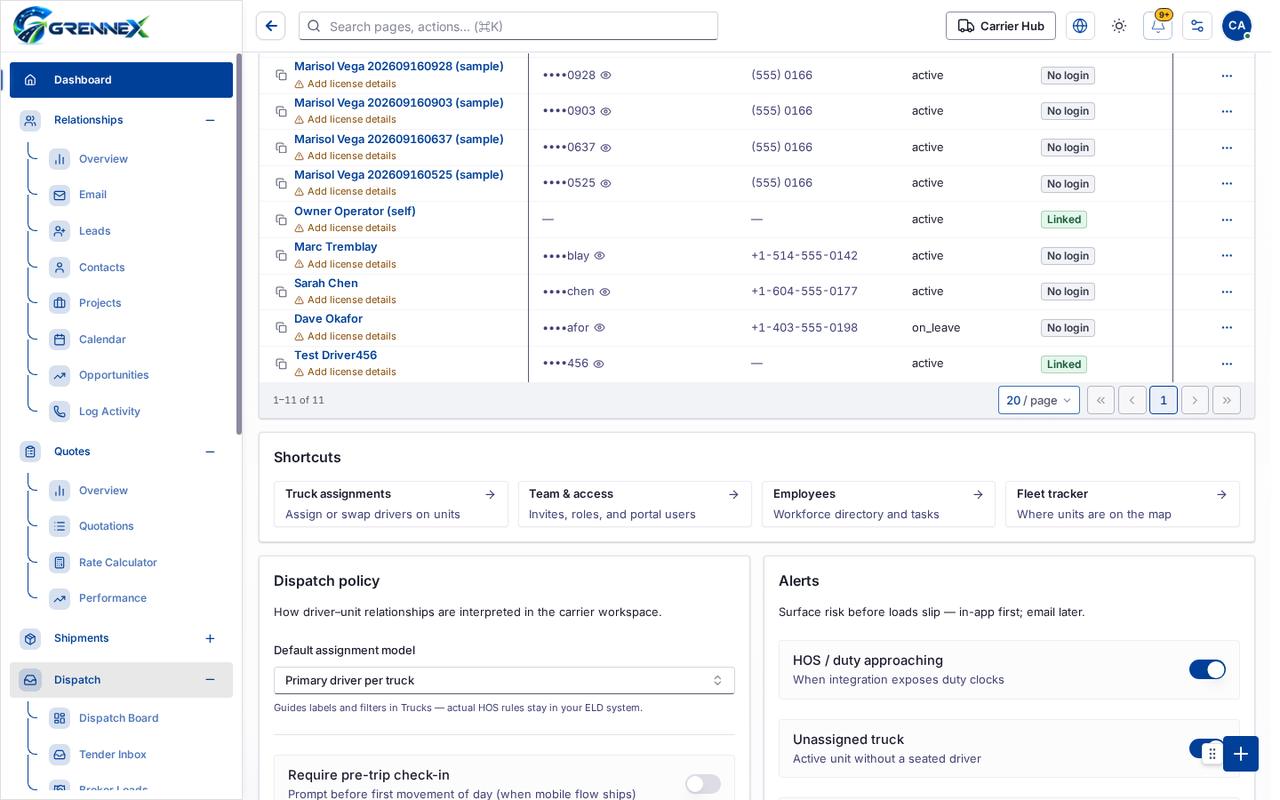The width and height of the screenshot is (1280, 800).
Task: Click the search pages input field
Action: [x=508, y=26]
